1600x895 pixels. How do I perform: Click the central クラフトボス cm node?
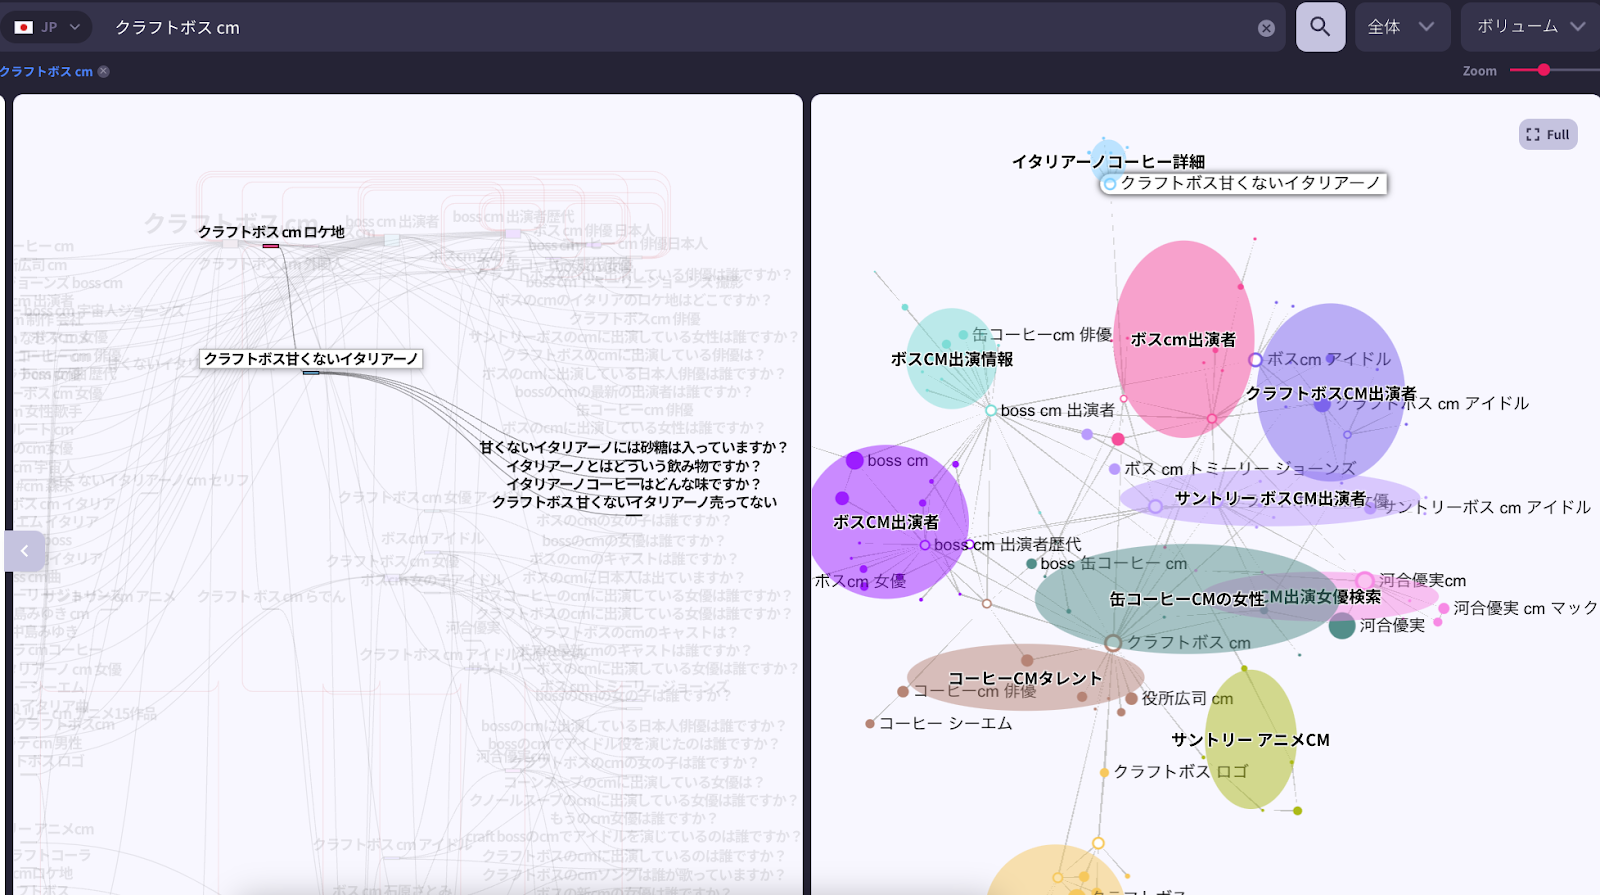(1178, 643)
